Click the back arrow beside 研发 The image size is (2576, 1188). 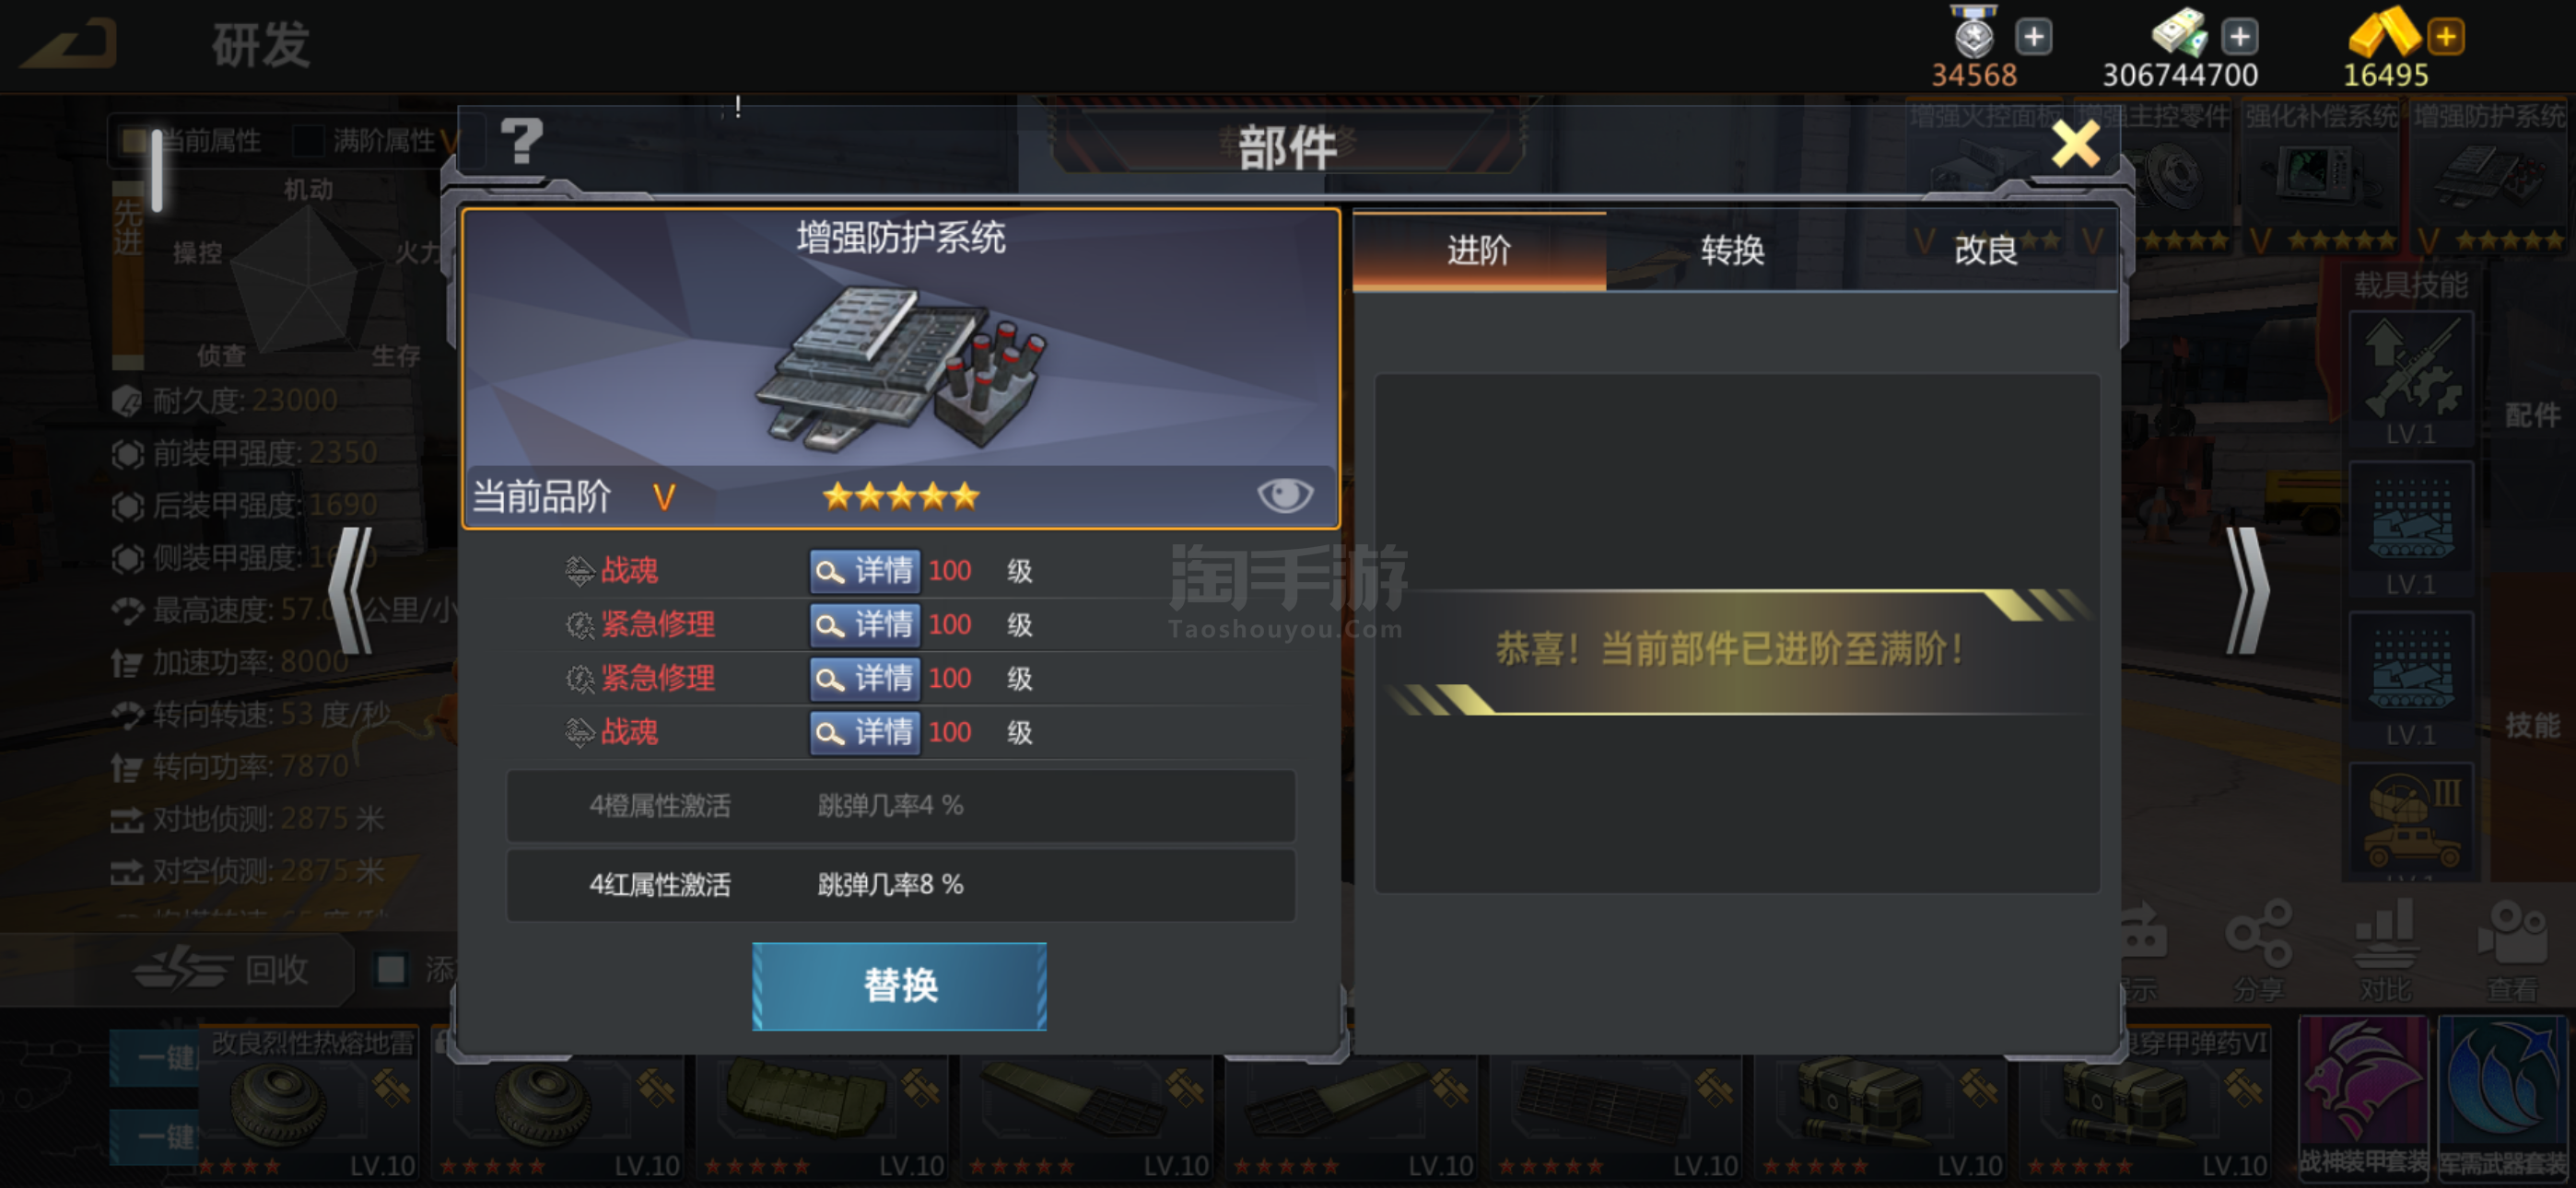70,43
